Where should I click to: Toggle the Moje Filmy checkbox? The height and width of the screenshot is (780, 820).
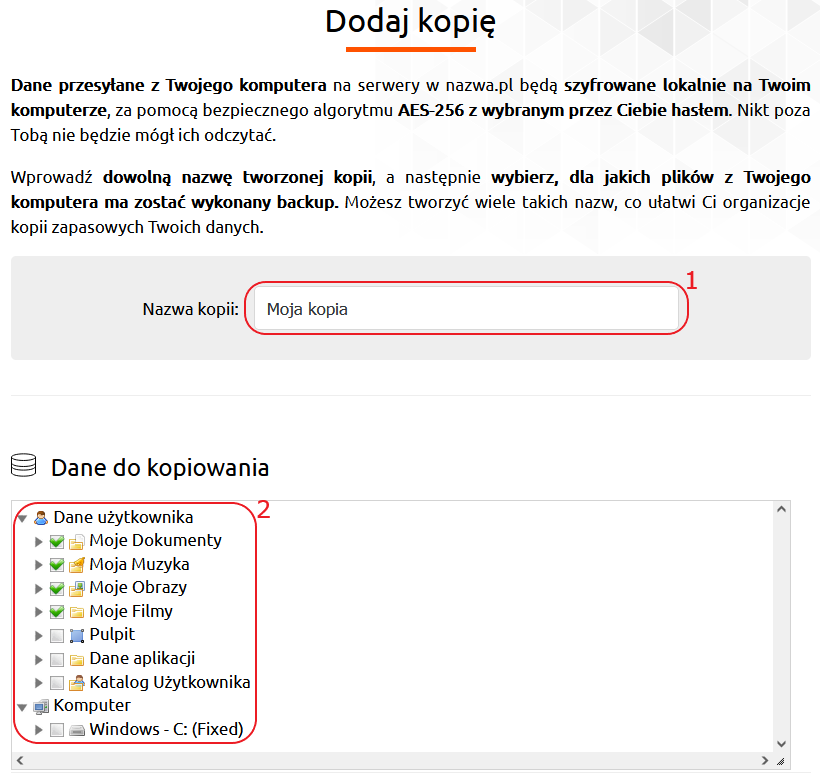click(57, 612)
